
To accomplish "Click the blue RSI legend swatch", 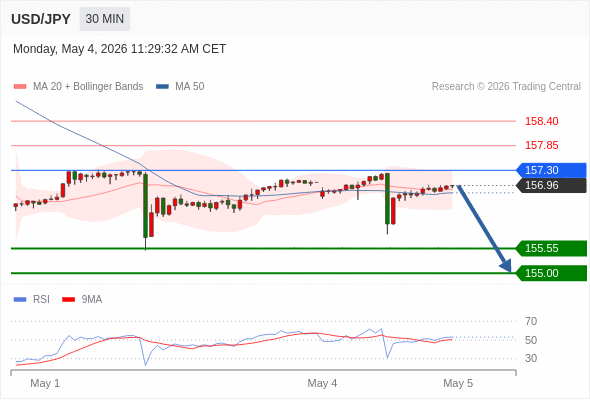I will point(20,300).
